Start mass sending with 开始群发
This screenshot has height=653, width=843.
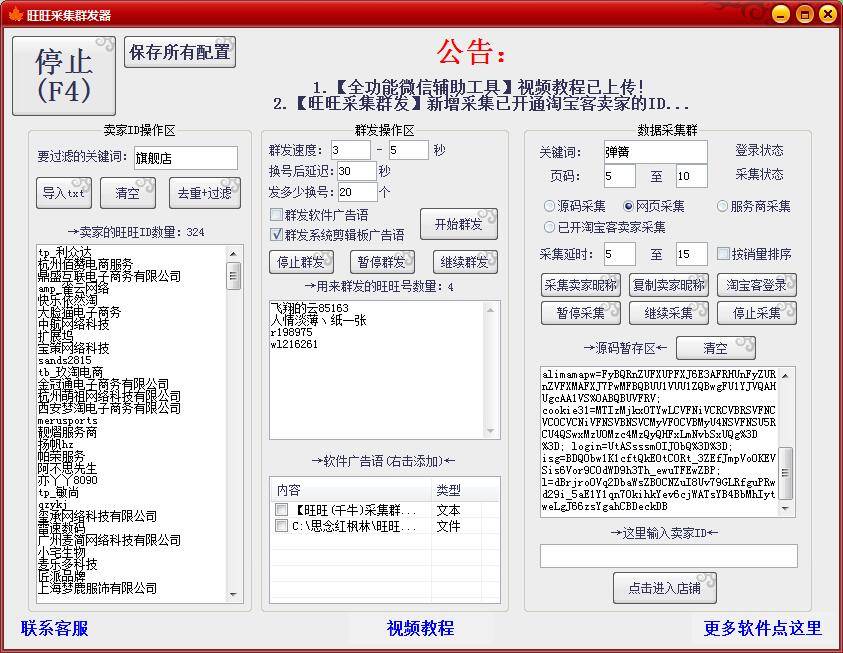coord(459,224)
